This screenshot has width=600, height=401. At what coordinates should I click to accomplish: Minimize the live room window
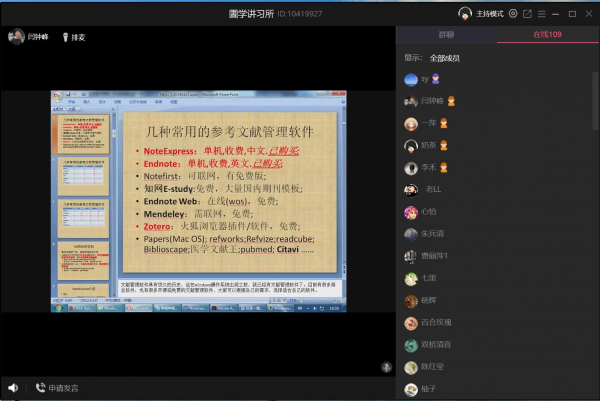556,14
